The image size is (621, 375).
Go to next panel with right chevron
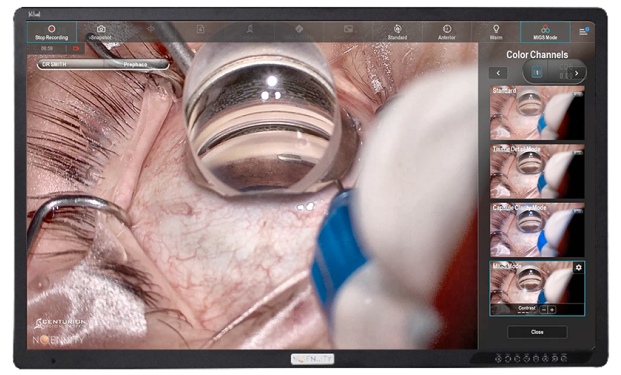[x=577, y=73]
